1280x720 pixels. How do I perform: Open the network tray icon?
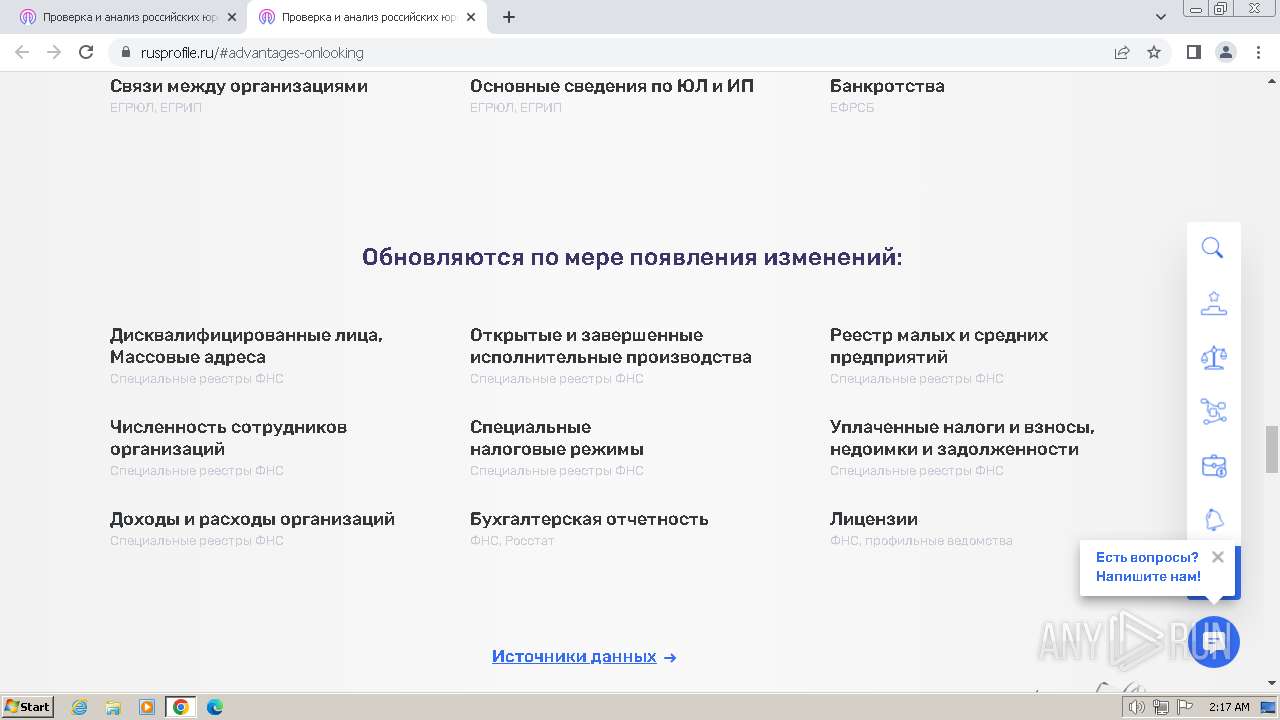(1161, 707)
